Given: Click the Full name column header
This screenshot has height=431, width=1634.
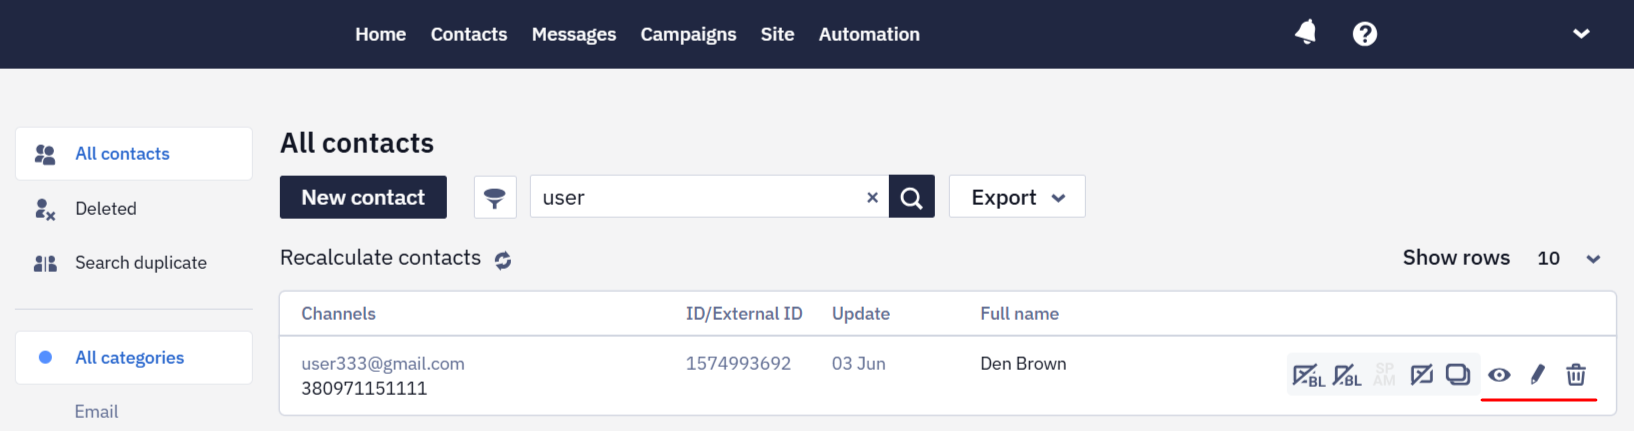Looking at the screenshot, I should (1019, 314).
